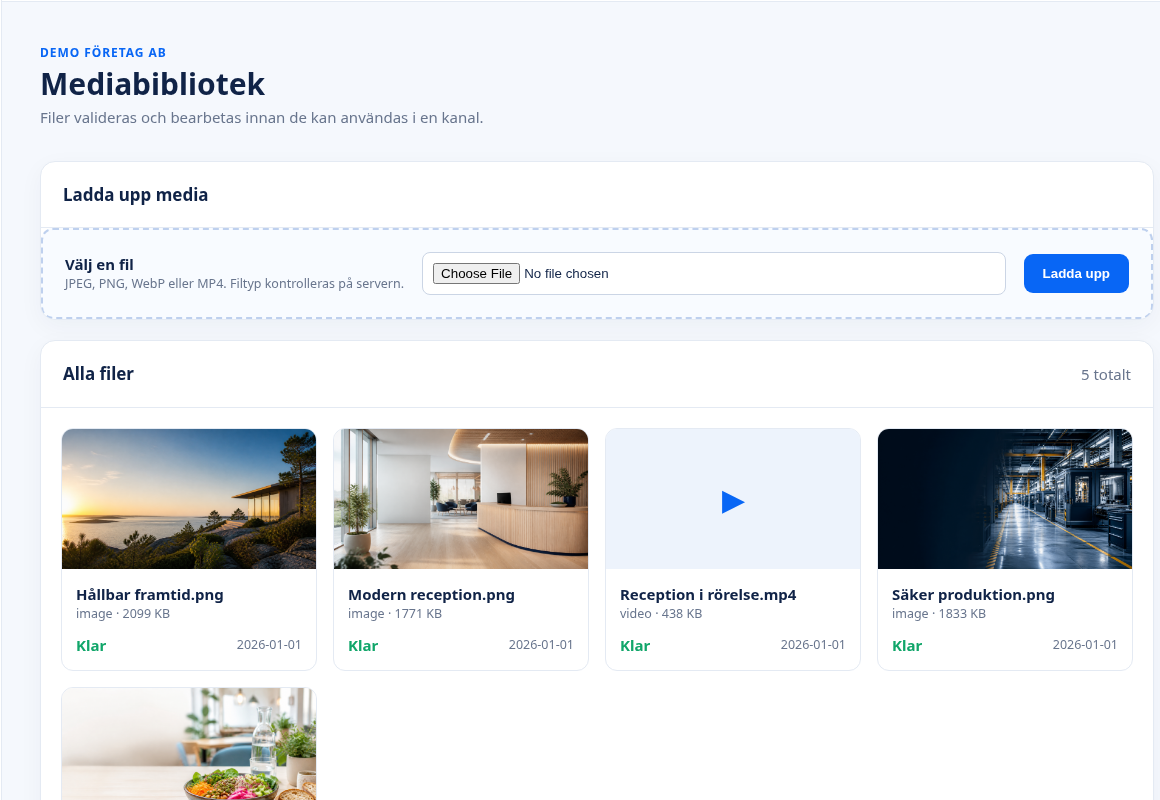The image size is (1160, 800).
Task: Click the 'Välj en fil' label
Action: 99,265
